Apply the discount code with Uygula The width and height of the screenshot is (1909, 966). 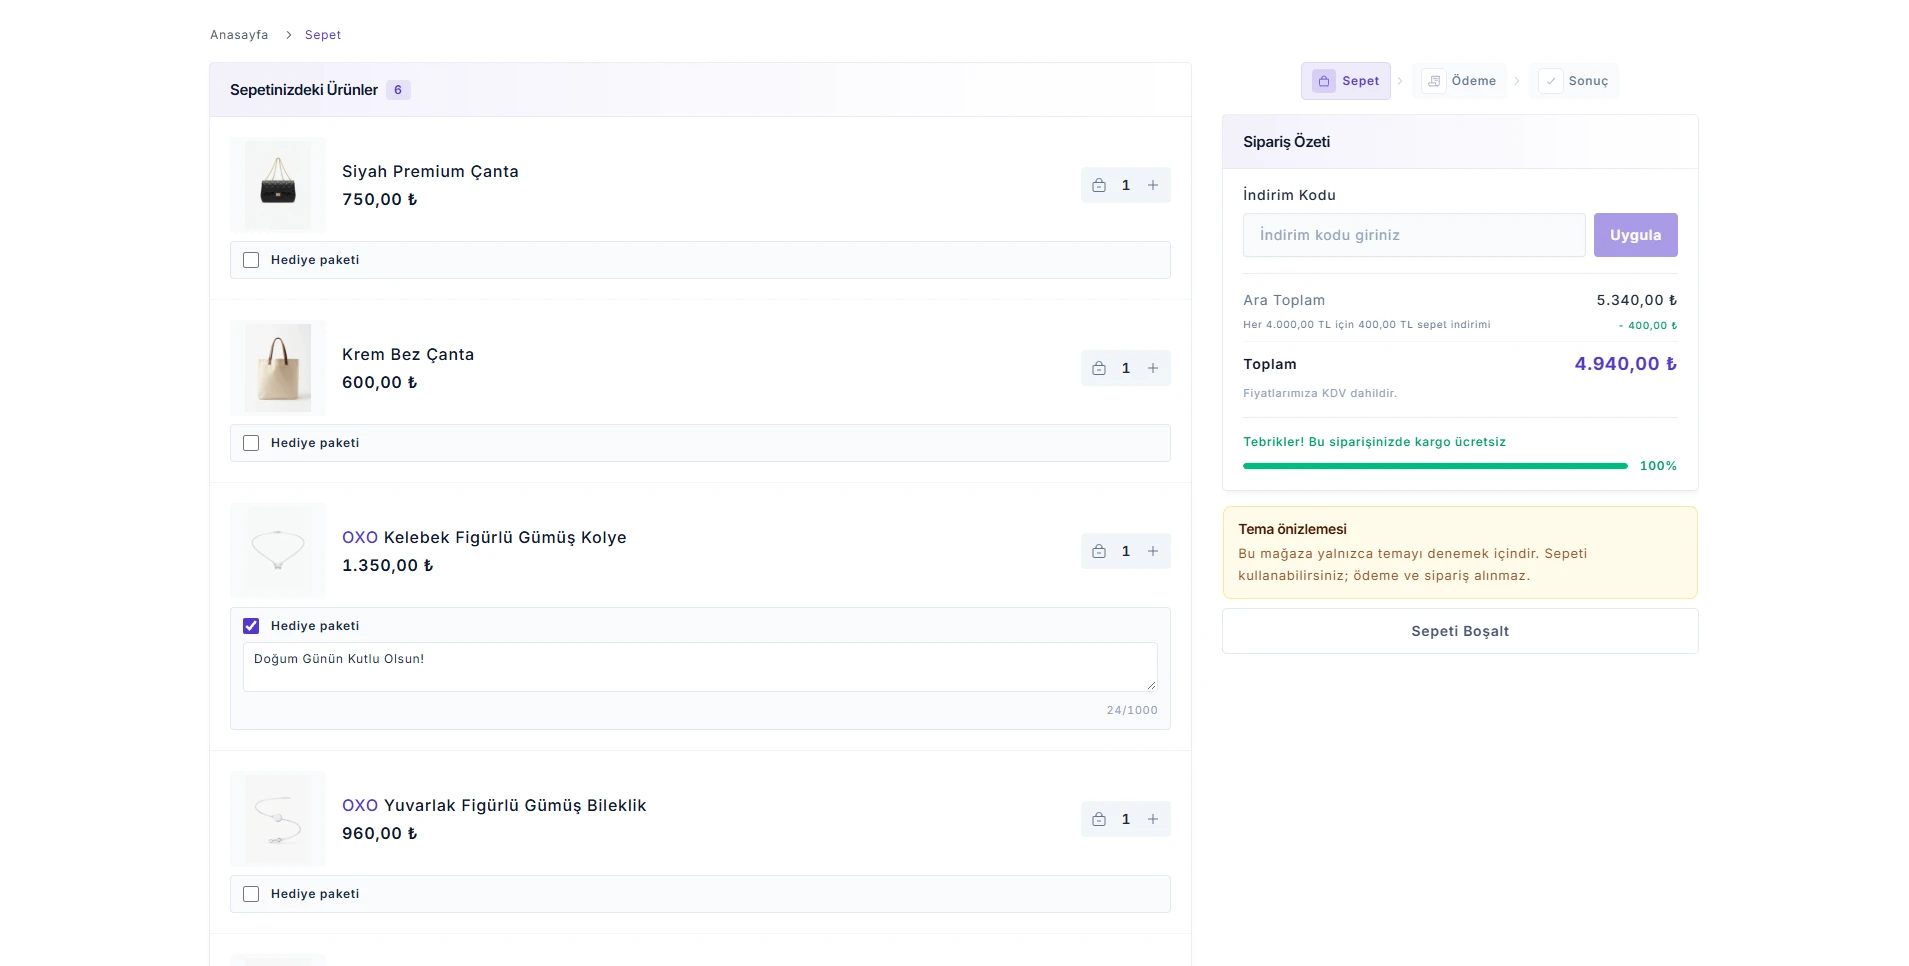1635,235
